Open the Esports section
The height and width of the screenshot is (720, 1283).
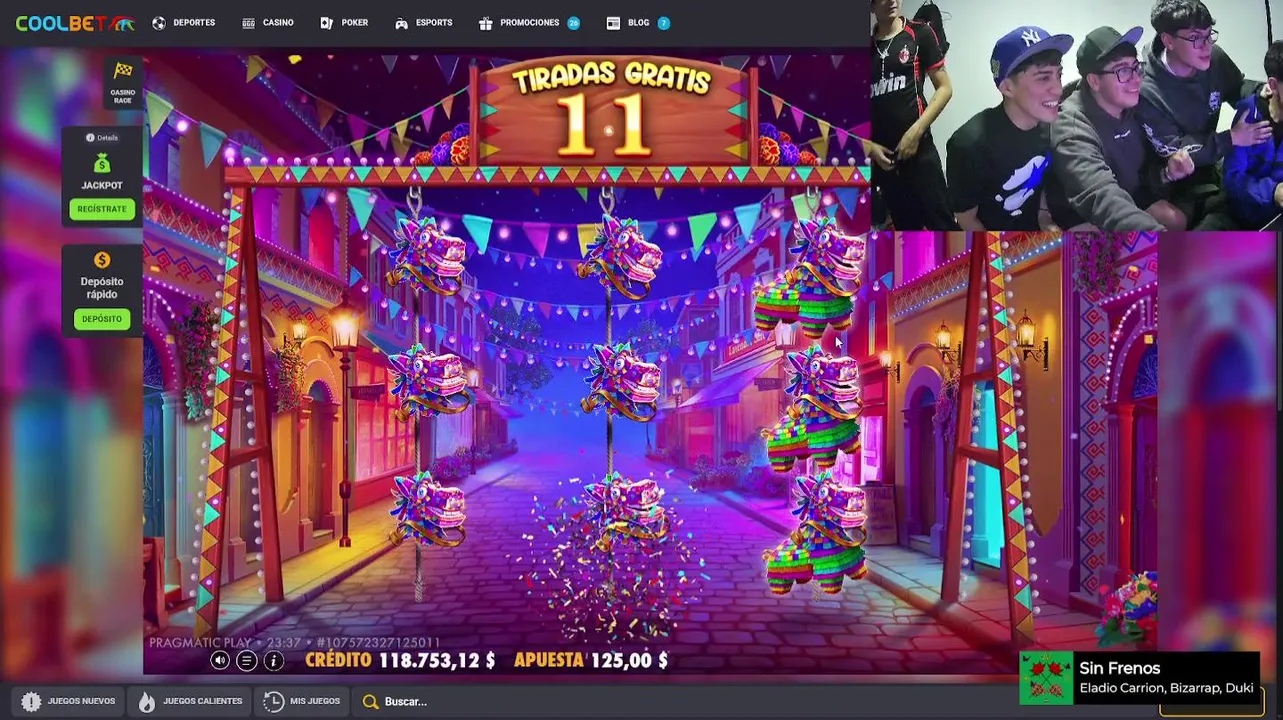tap(423, 23)
